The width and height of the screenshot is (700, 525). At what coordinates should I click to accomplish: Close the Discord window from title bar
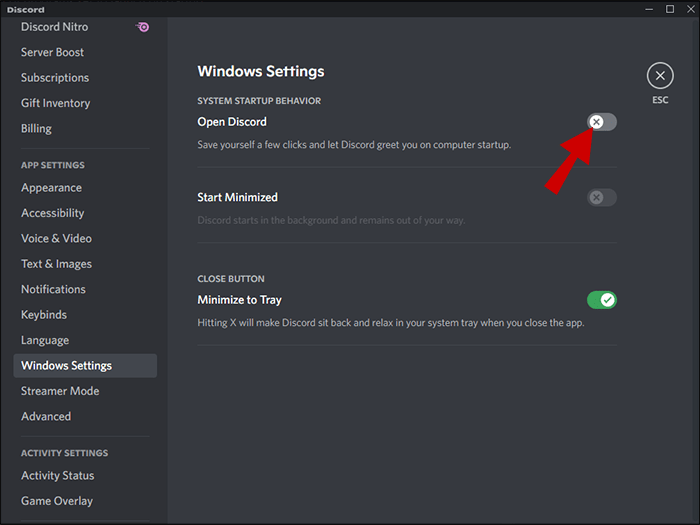[690, 9]
